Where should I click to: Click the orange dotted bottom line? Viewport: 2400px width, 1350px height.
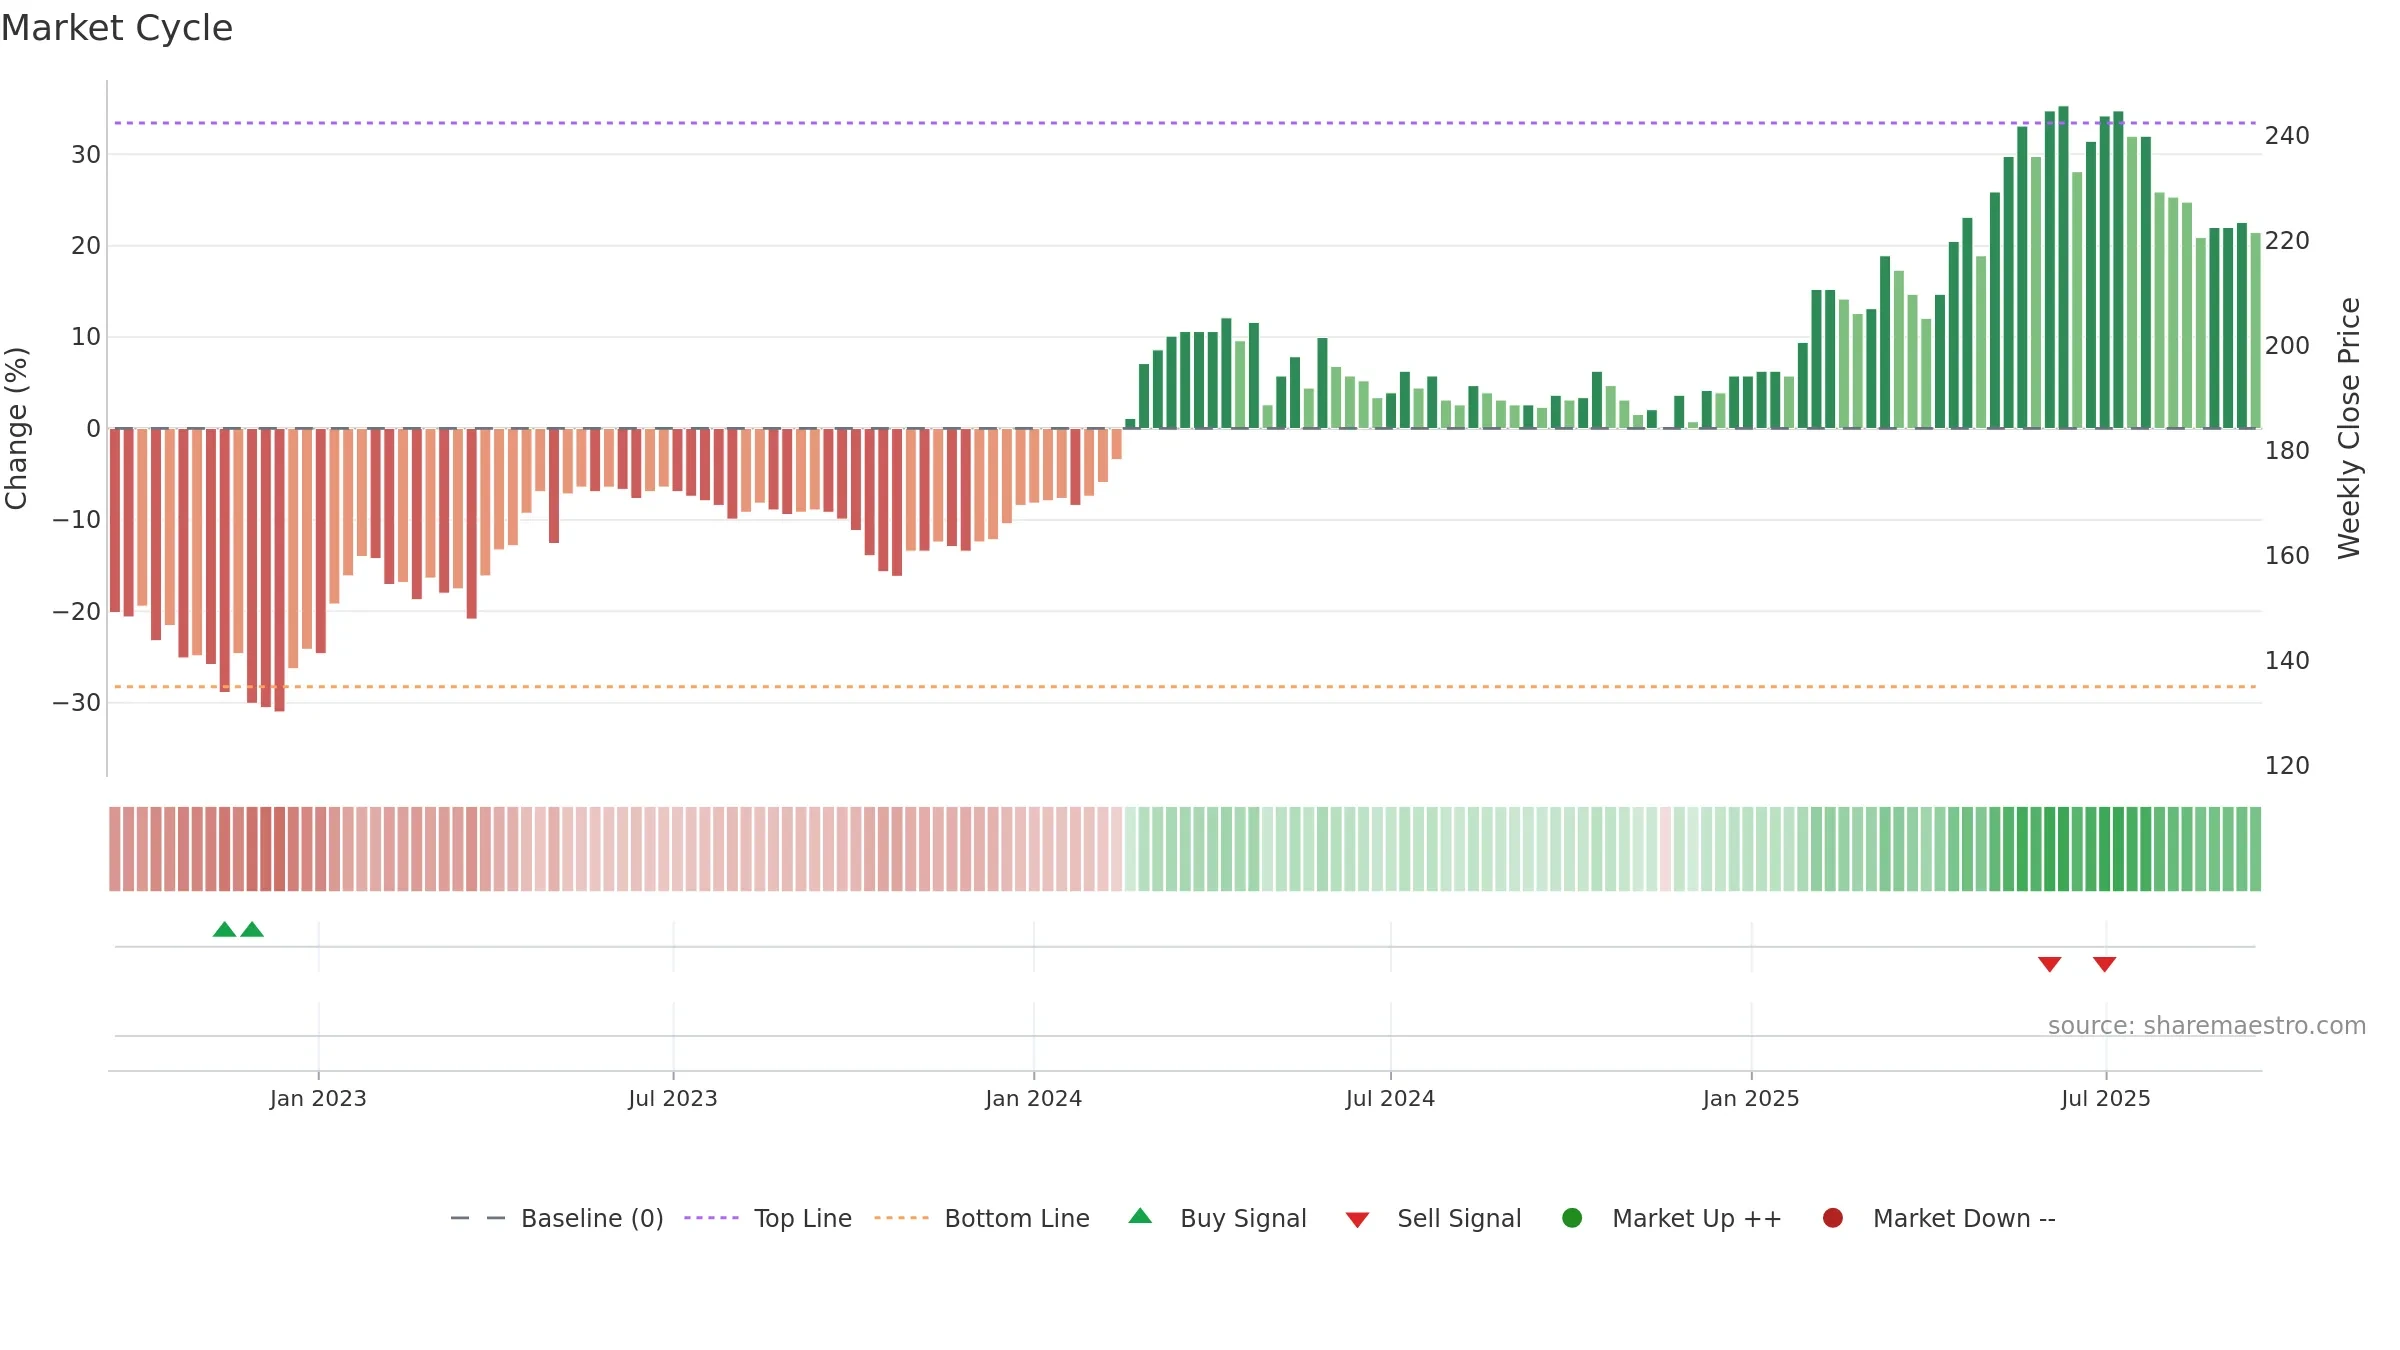coord(1185,687)
